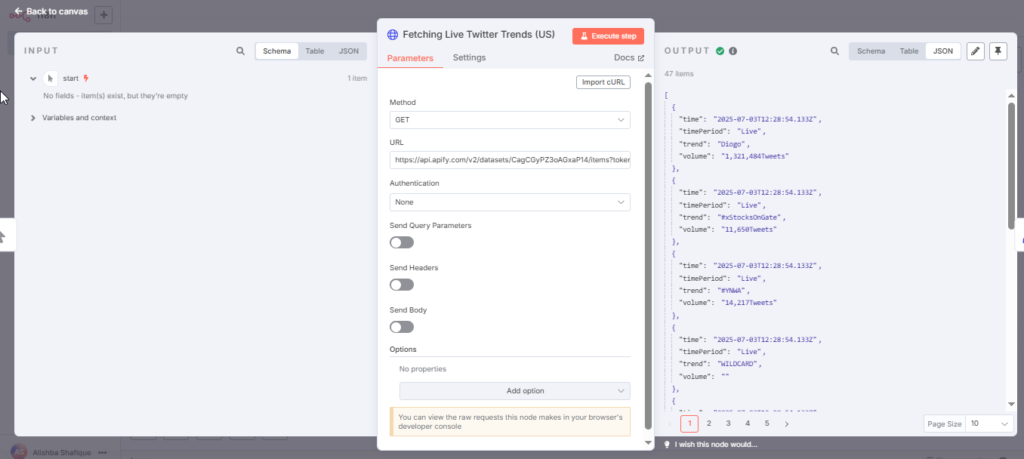Pin the output data

[998, 51]
